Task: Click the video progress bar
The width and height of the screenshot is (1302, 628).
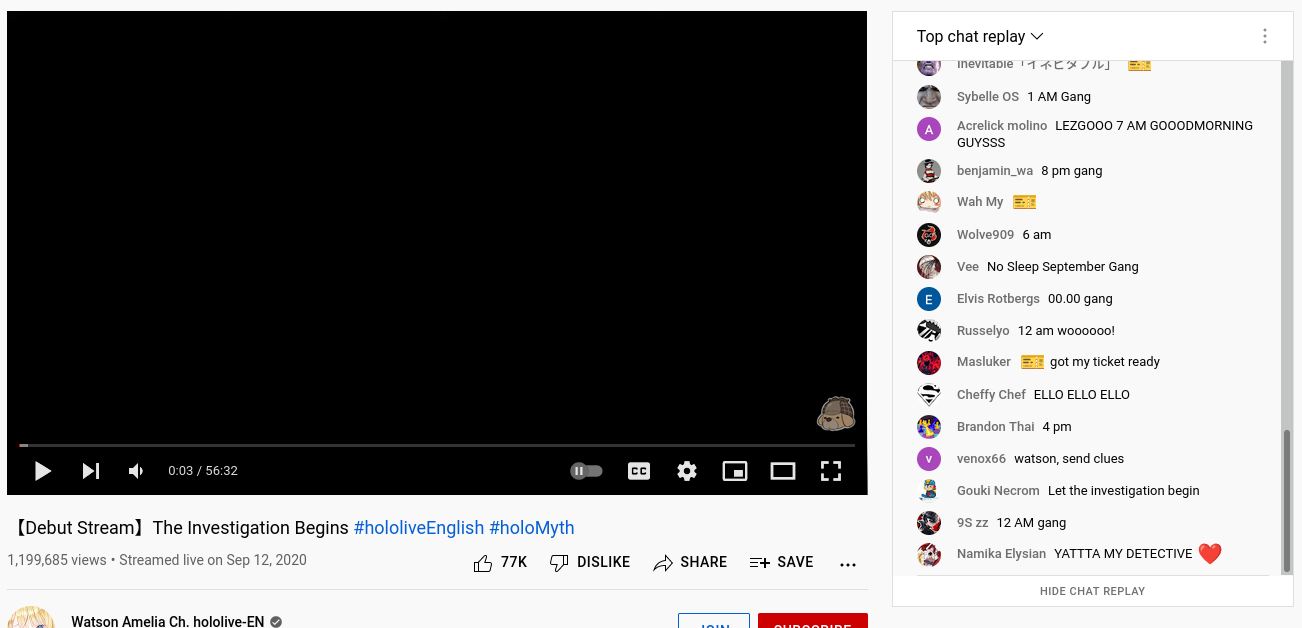Action: tap(437, 445)
